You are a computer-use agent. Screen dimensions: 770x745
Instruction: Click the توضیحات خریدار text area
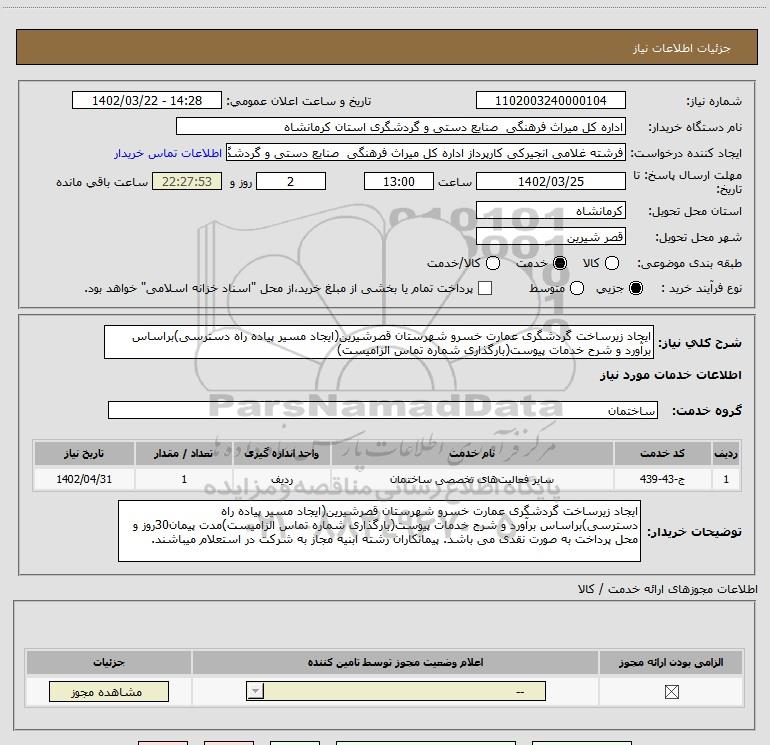[x=379, y=531]
